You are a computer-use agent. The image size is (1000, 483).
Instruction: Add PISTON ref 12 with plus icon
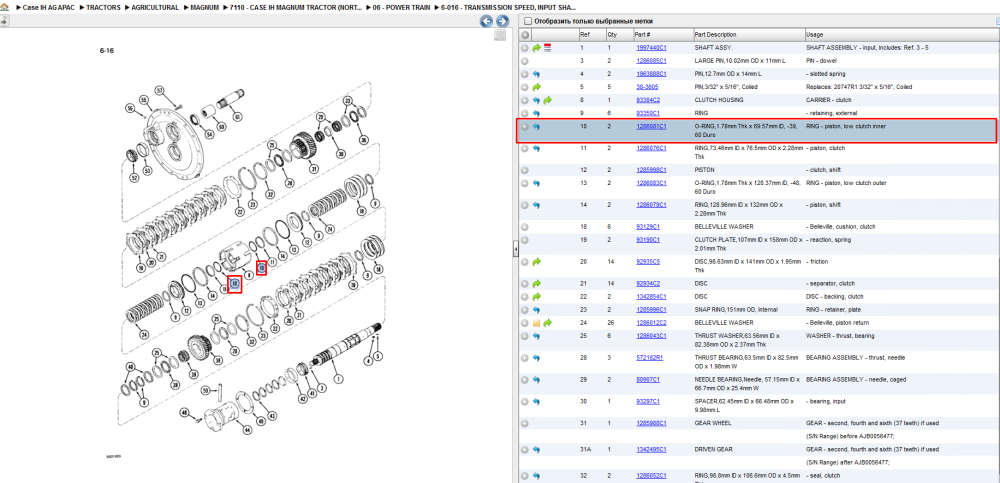pos(524,170)
